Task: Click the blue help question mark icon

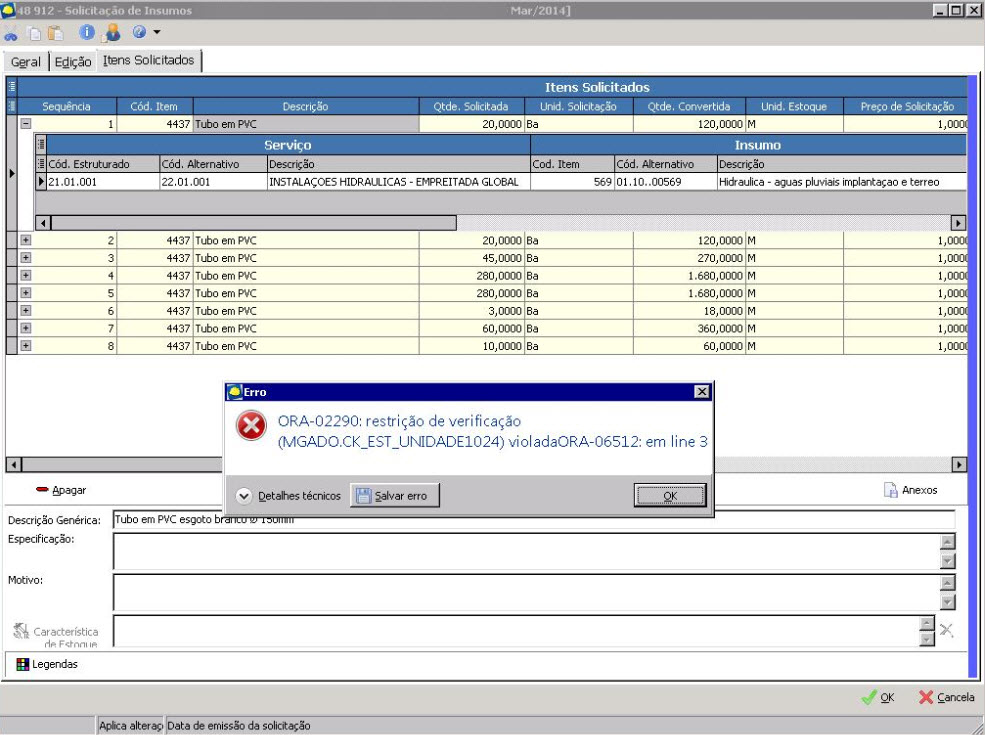Action: pos(139,33)
